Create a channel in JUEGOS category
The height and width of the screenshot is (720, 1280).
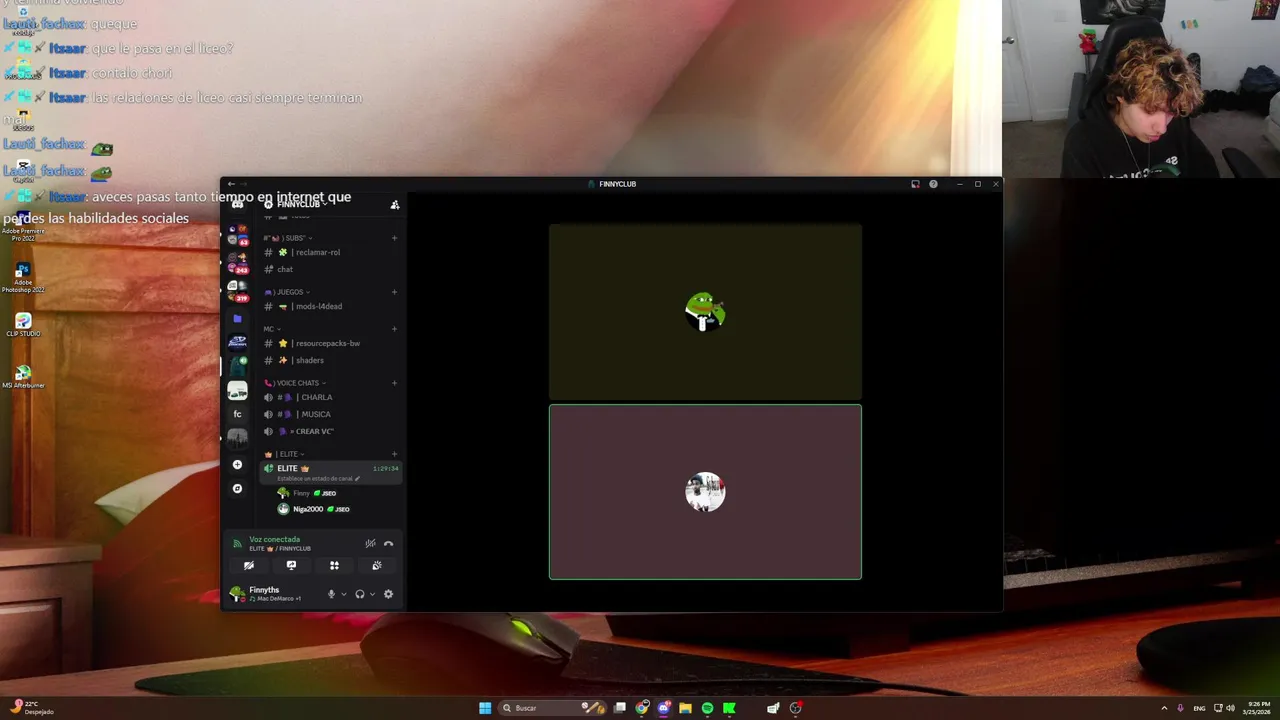395,292
